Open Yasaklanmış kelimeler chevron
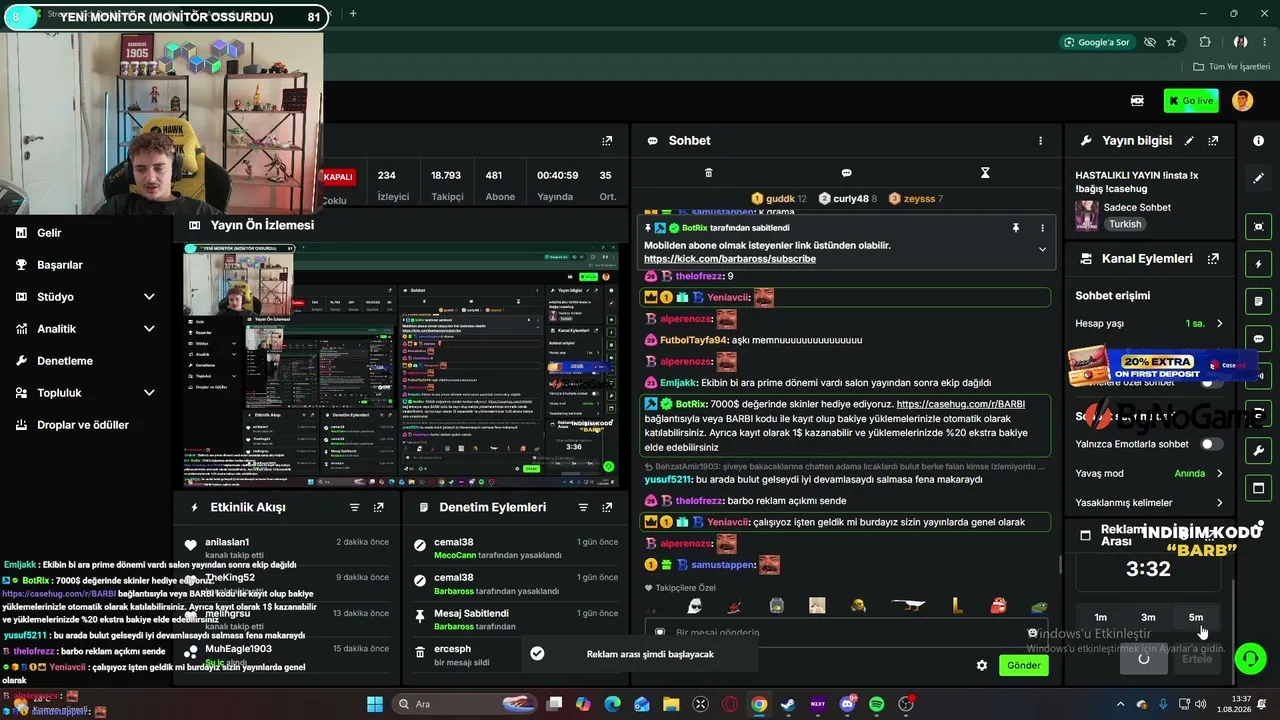The image size is (1280, 720). (1219, 502)
